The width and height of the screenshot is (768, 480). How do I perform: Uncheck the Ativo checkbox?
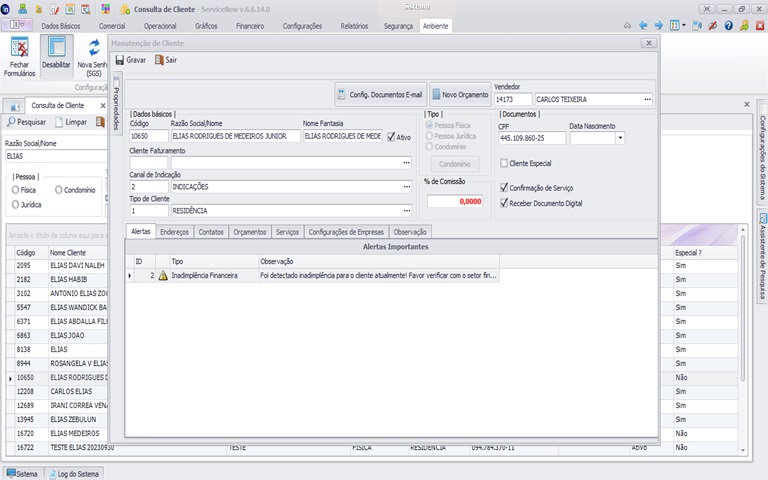click(391, 137)
